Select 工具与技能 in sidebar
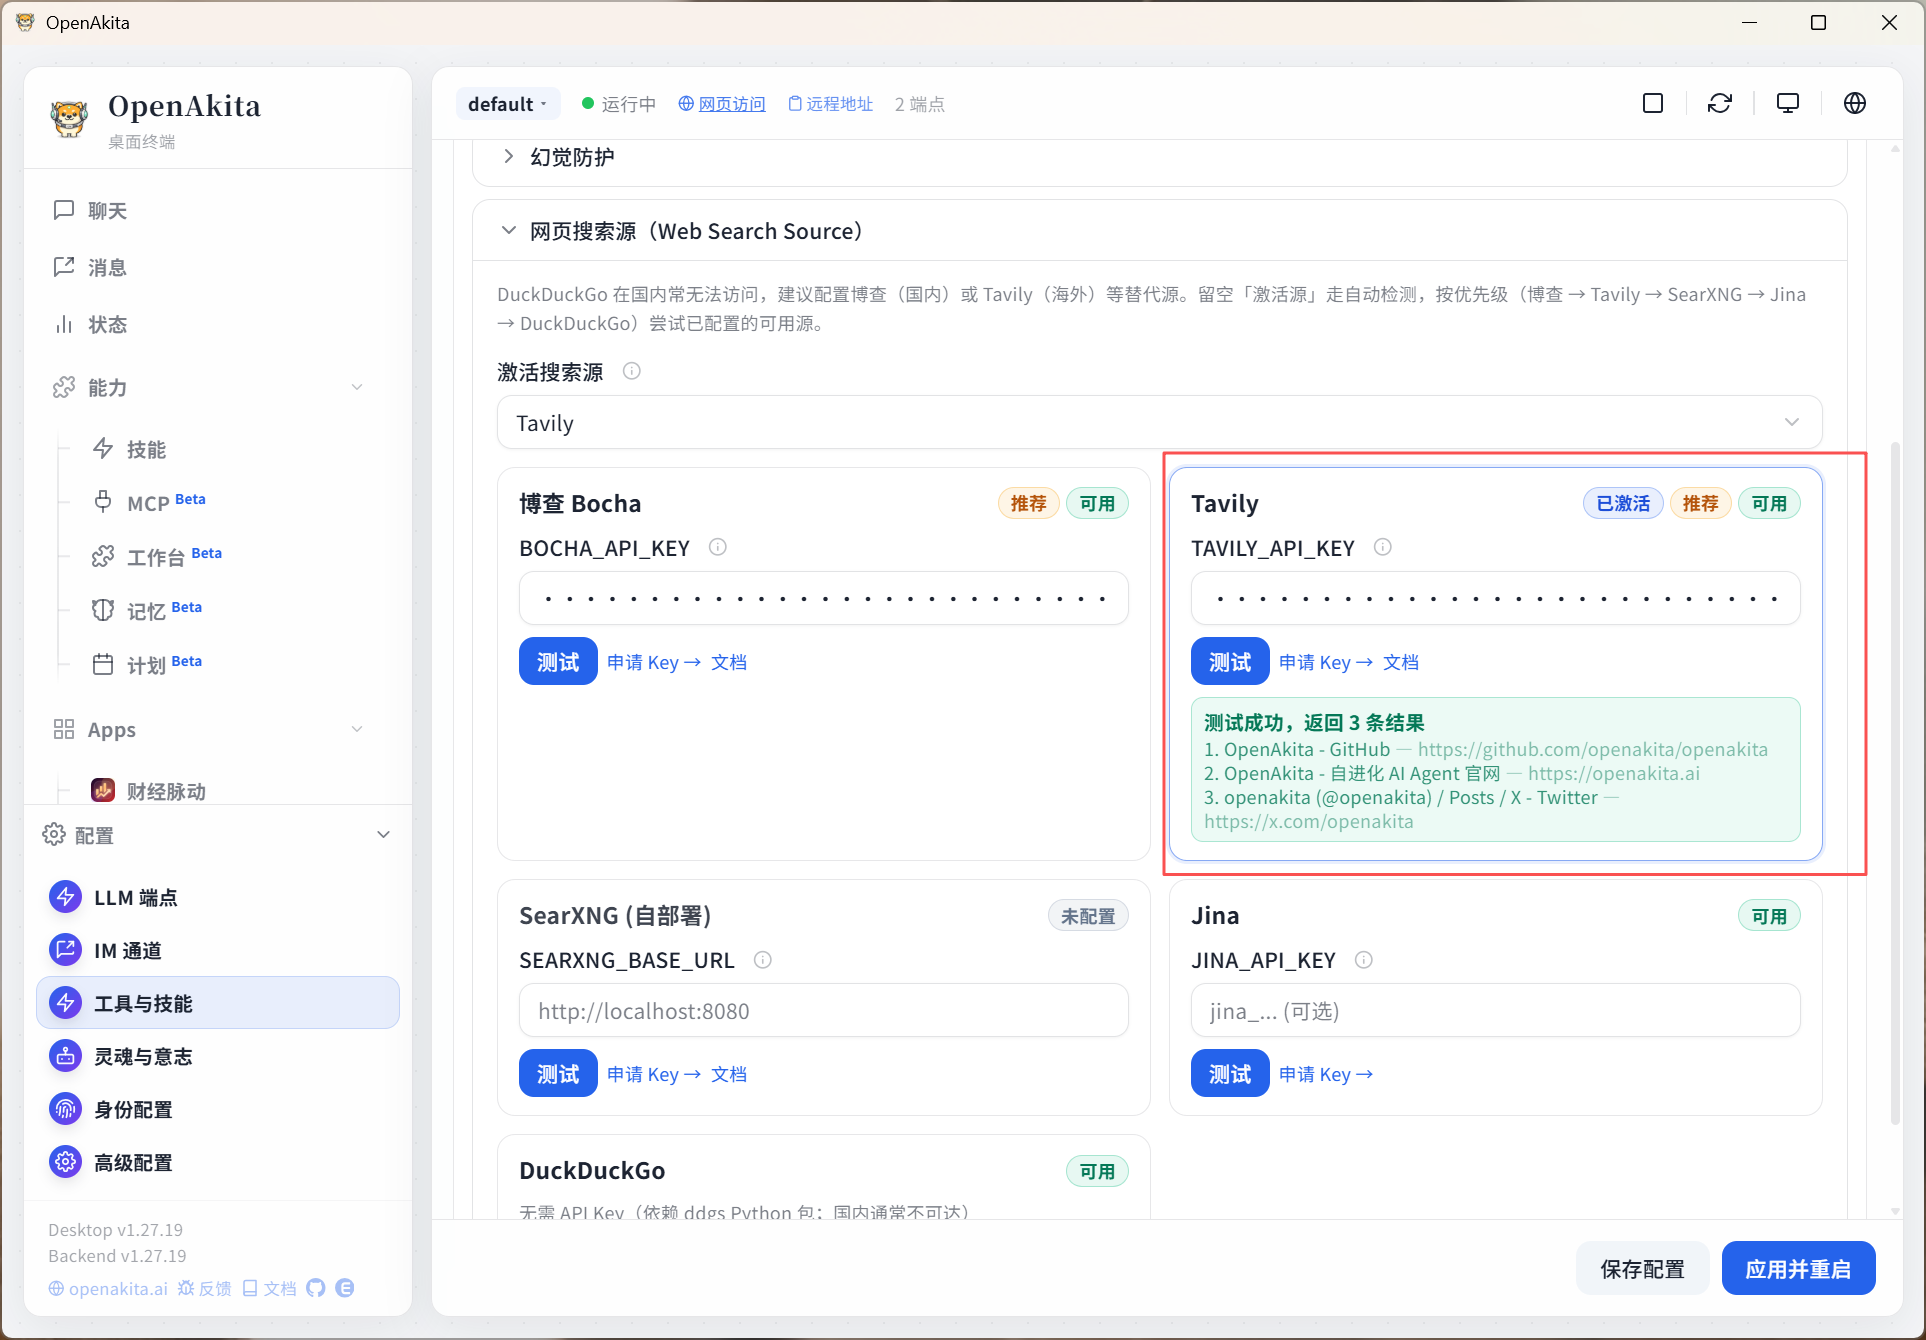This screenshot has width=1926, height=1340. pyautogui.click(x=218, y=1003)
